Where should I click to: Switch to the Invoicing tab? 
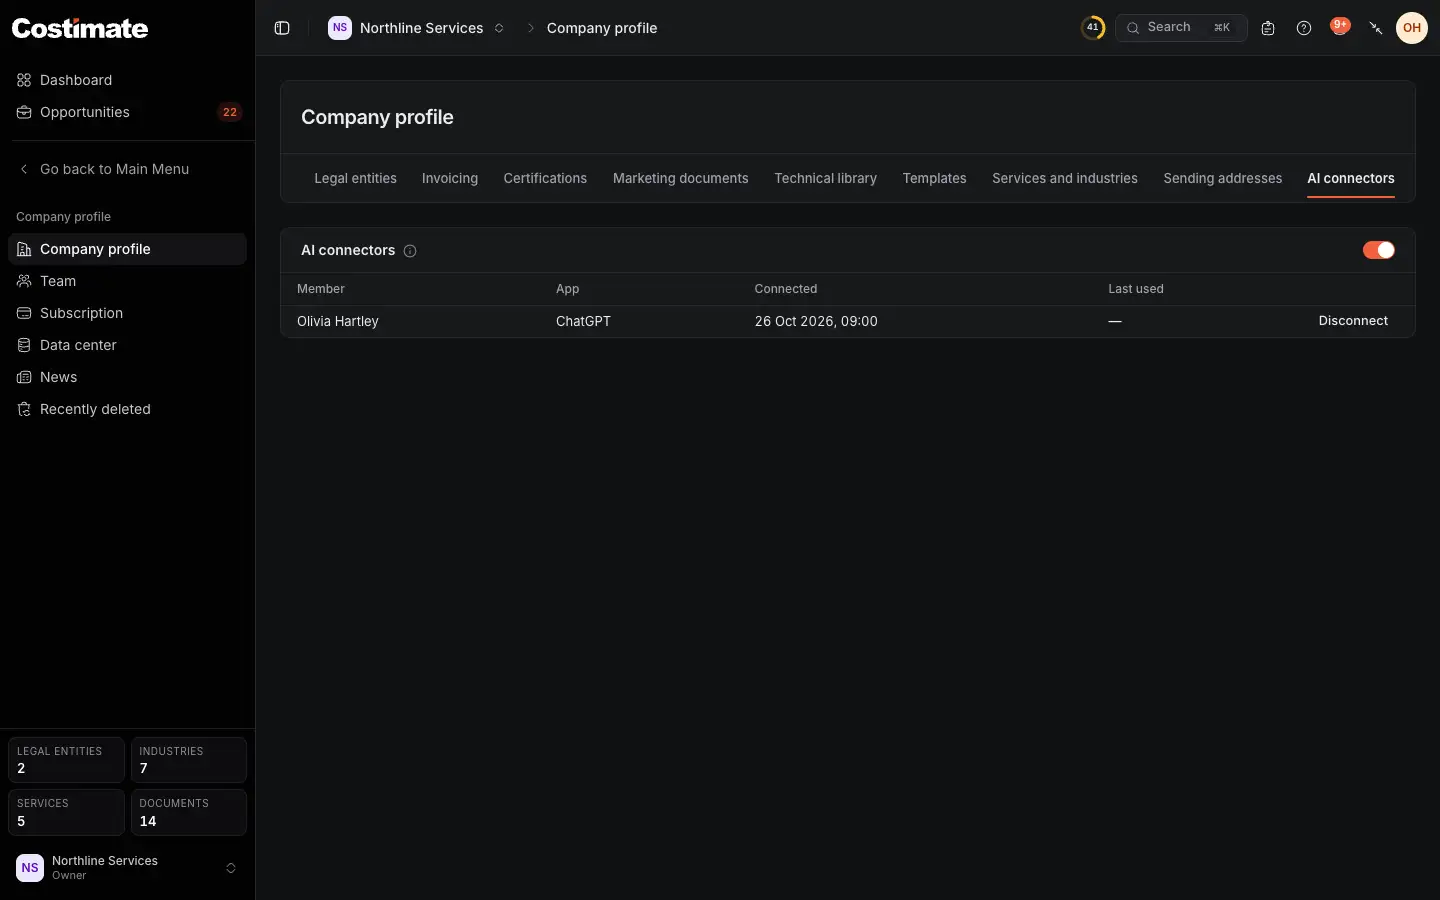coord(450,178)
